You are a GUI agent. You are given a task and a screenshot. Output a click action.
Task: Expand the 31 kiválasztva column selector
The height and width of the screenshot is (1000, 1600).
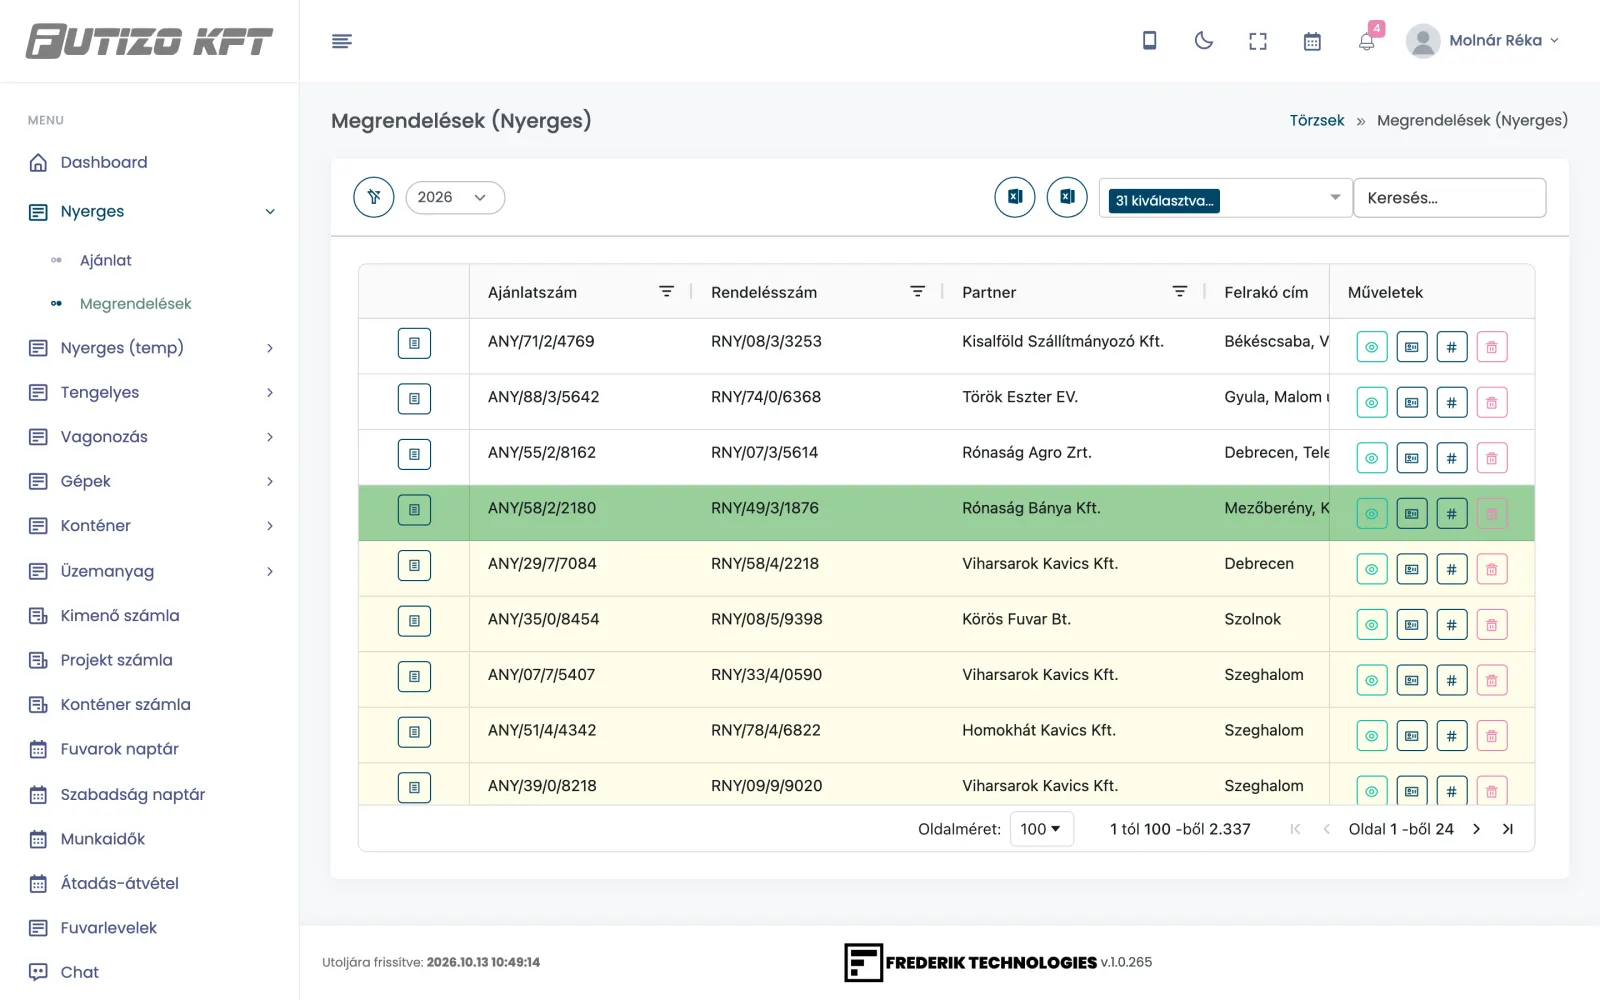click(x=1225, y=198)
